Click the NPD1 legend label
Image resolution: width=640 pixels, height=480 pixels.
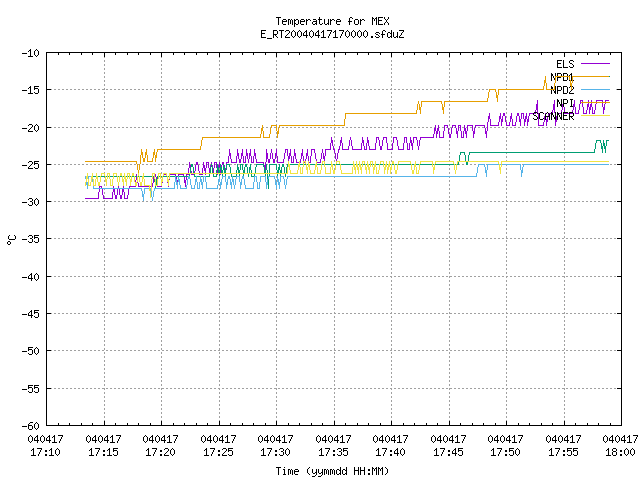tap(562, 77)
